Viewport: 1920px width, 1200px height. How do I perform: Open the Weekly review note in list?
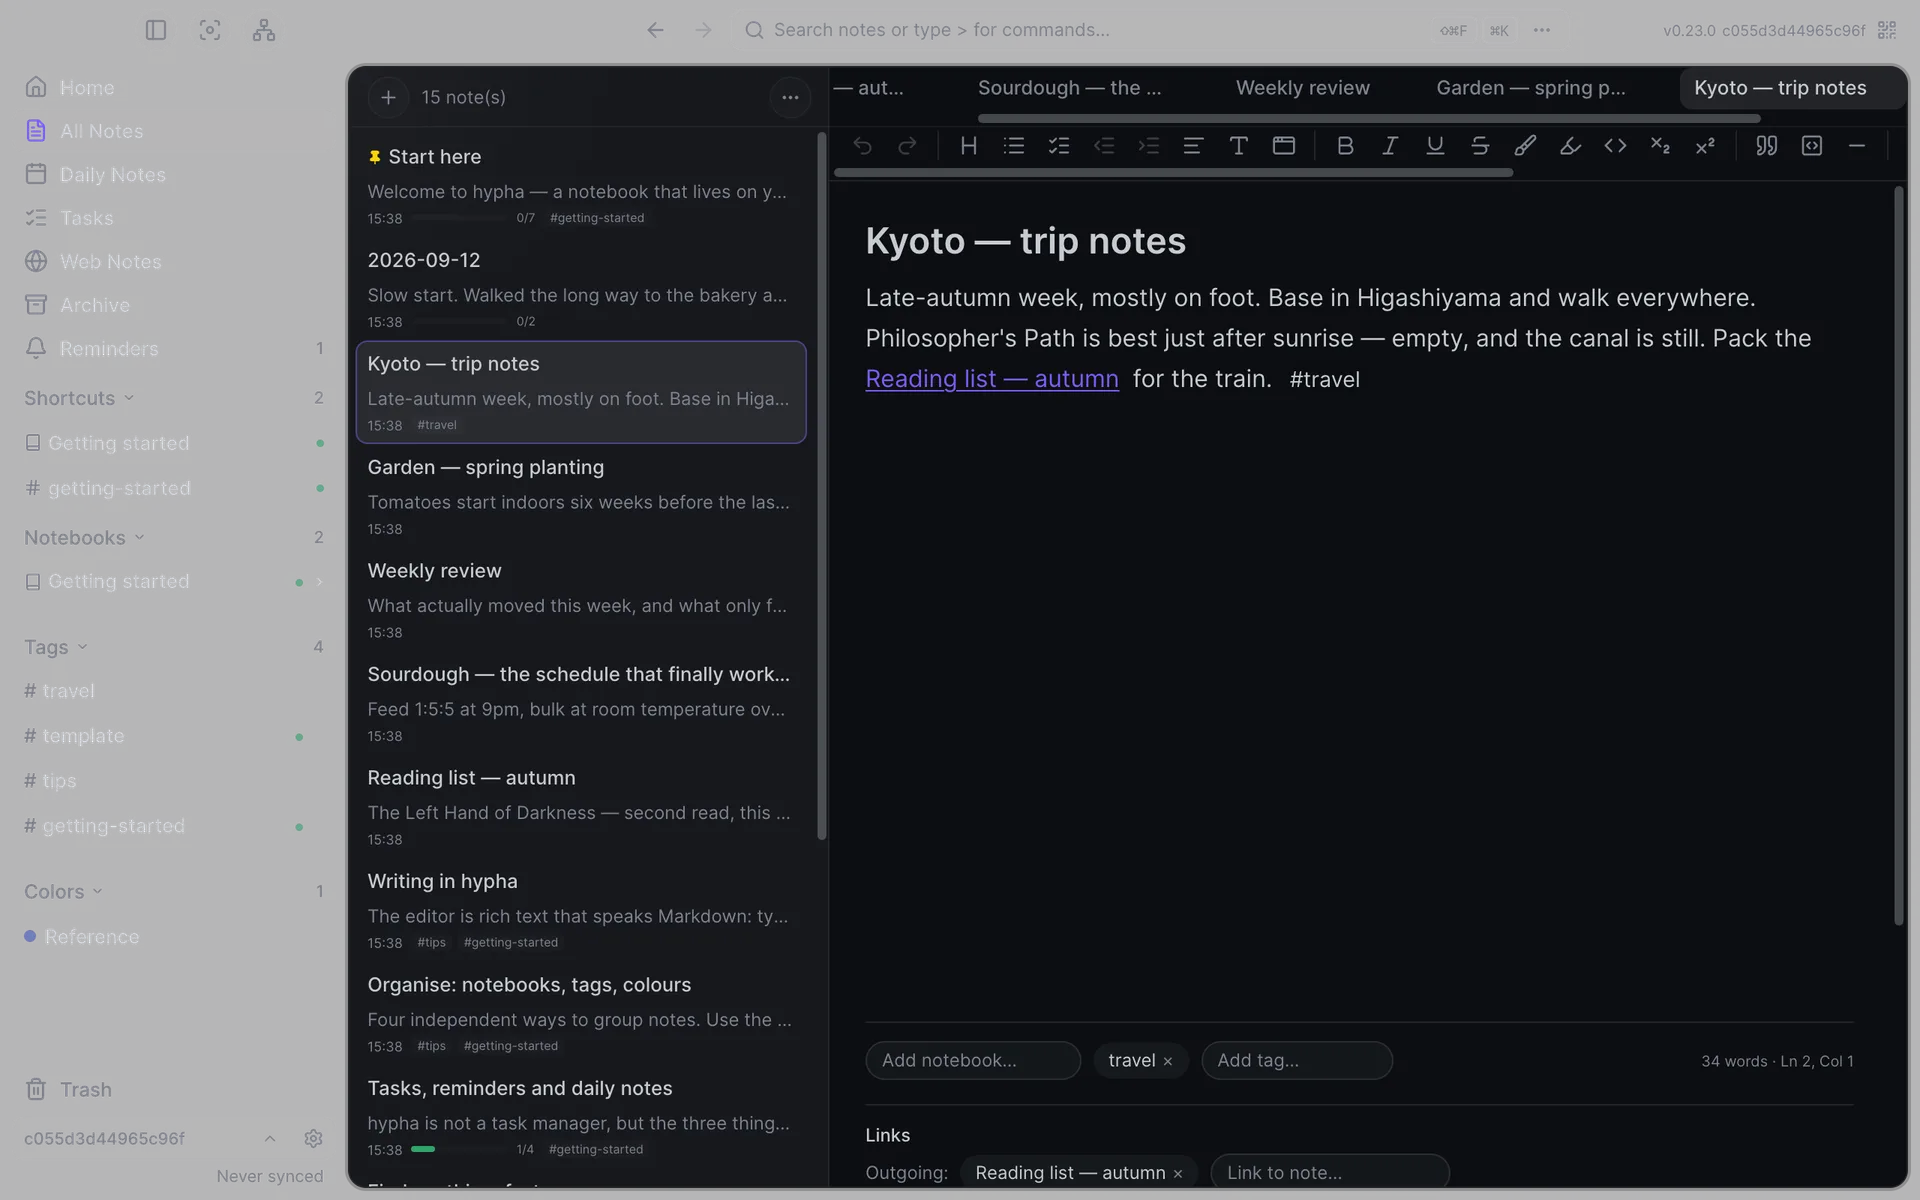(x=581, y=599)
